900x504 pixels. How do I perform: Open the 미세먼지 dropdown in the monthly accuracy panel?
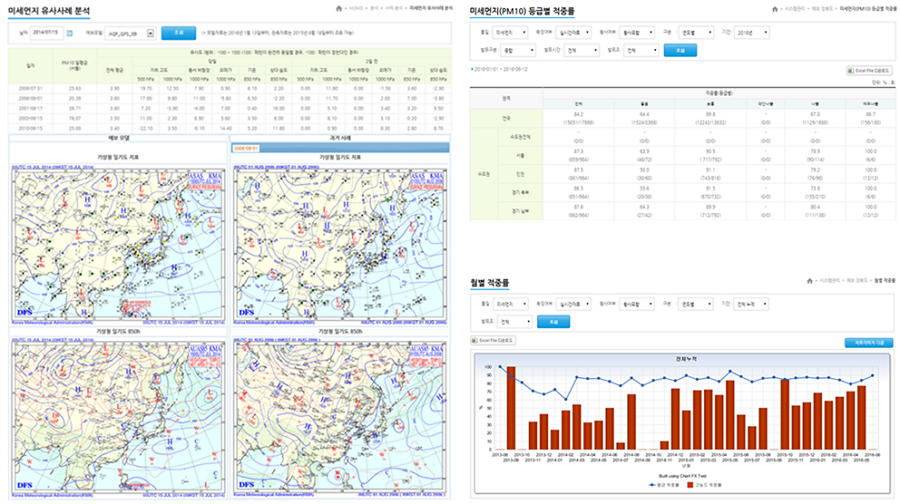point(510,304)
